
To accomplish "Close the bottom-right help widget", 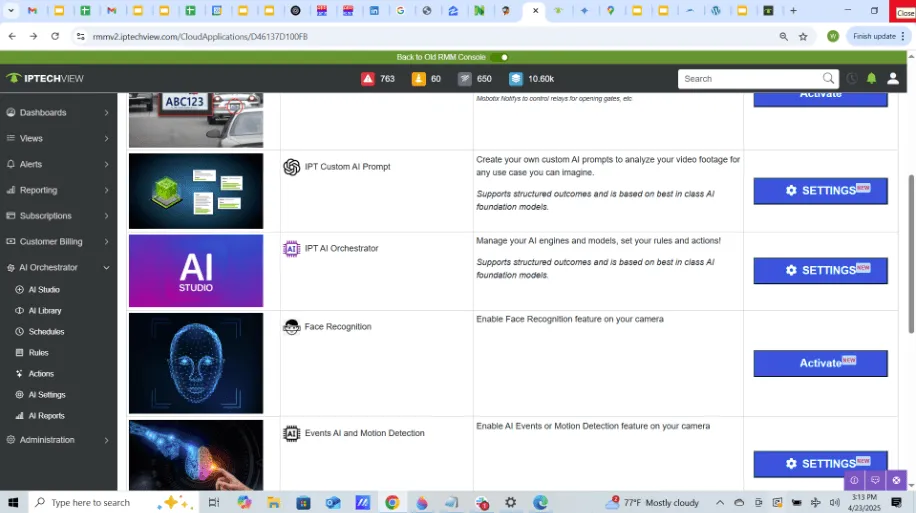I will point(896,480).
